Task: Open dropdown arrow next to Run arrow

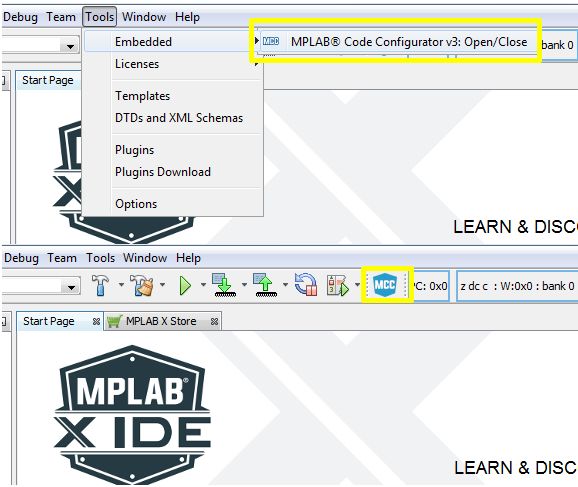Action: (x=203, y=285)
